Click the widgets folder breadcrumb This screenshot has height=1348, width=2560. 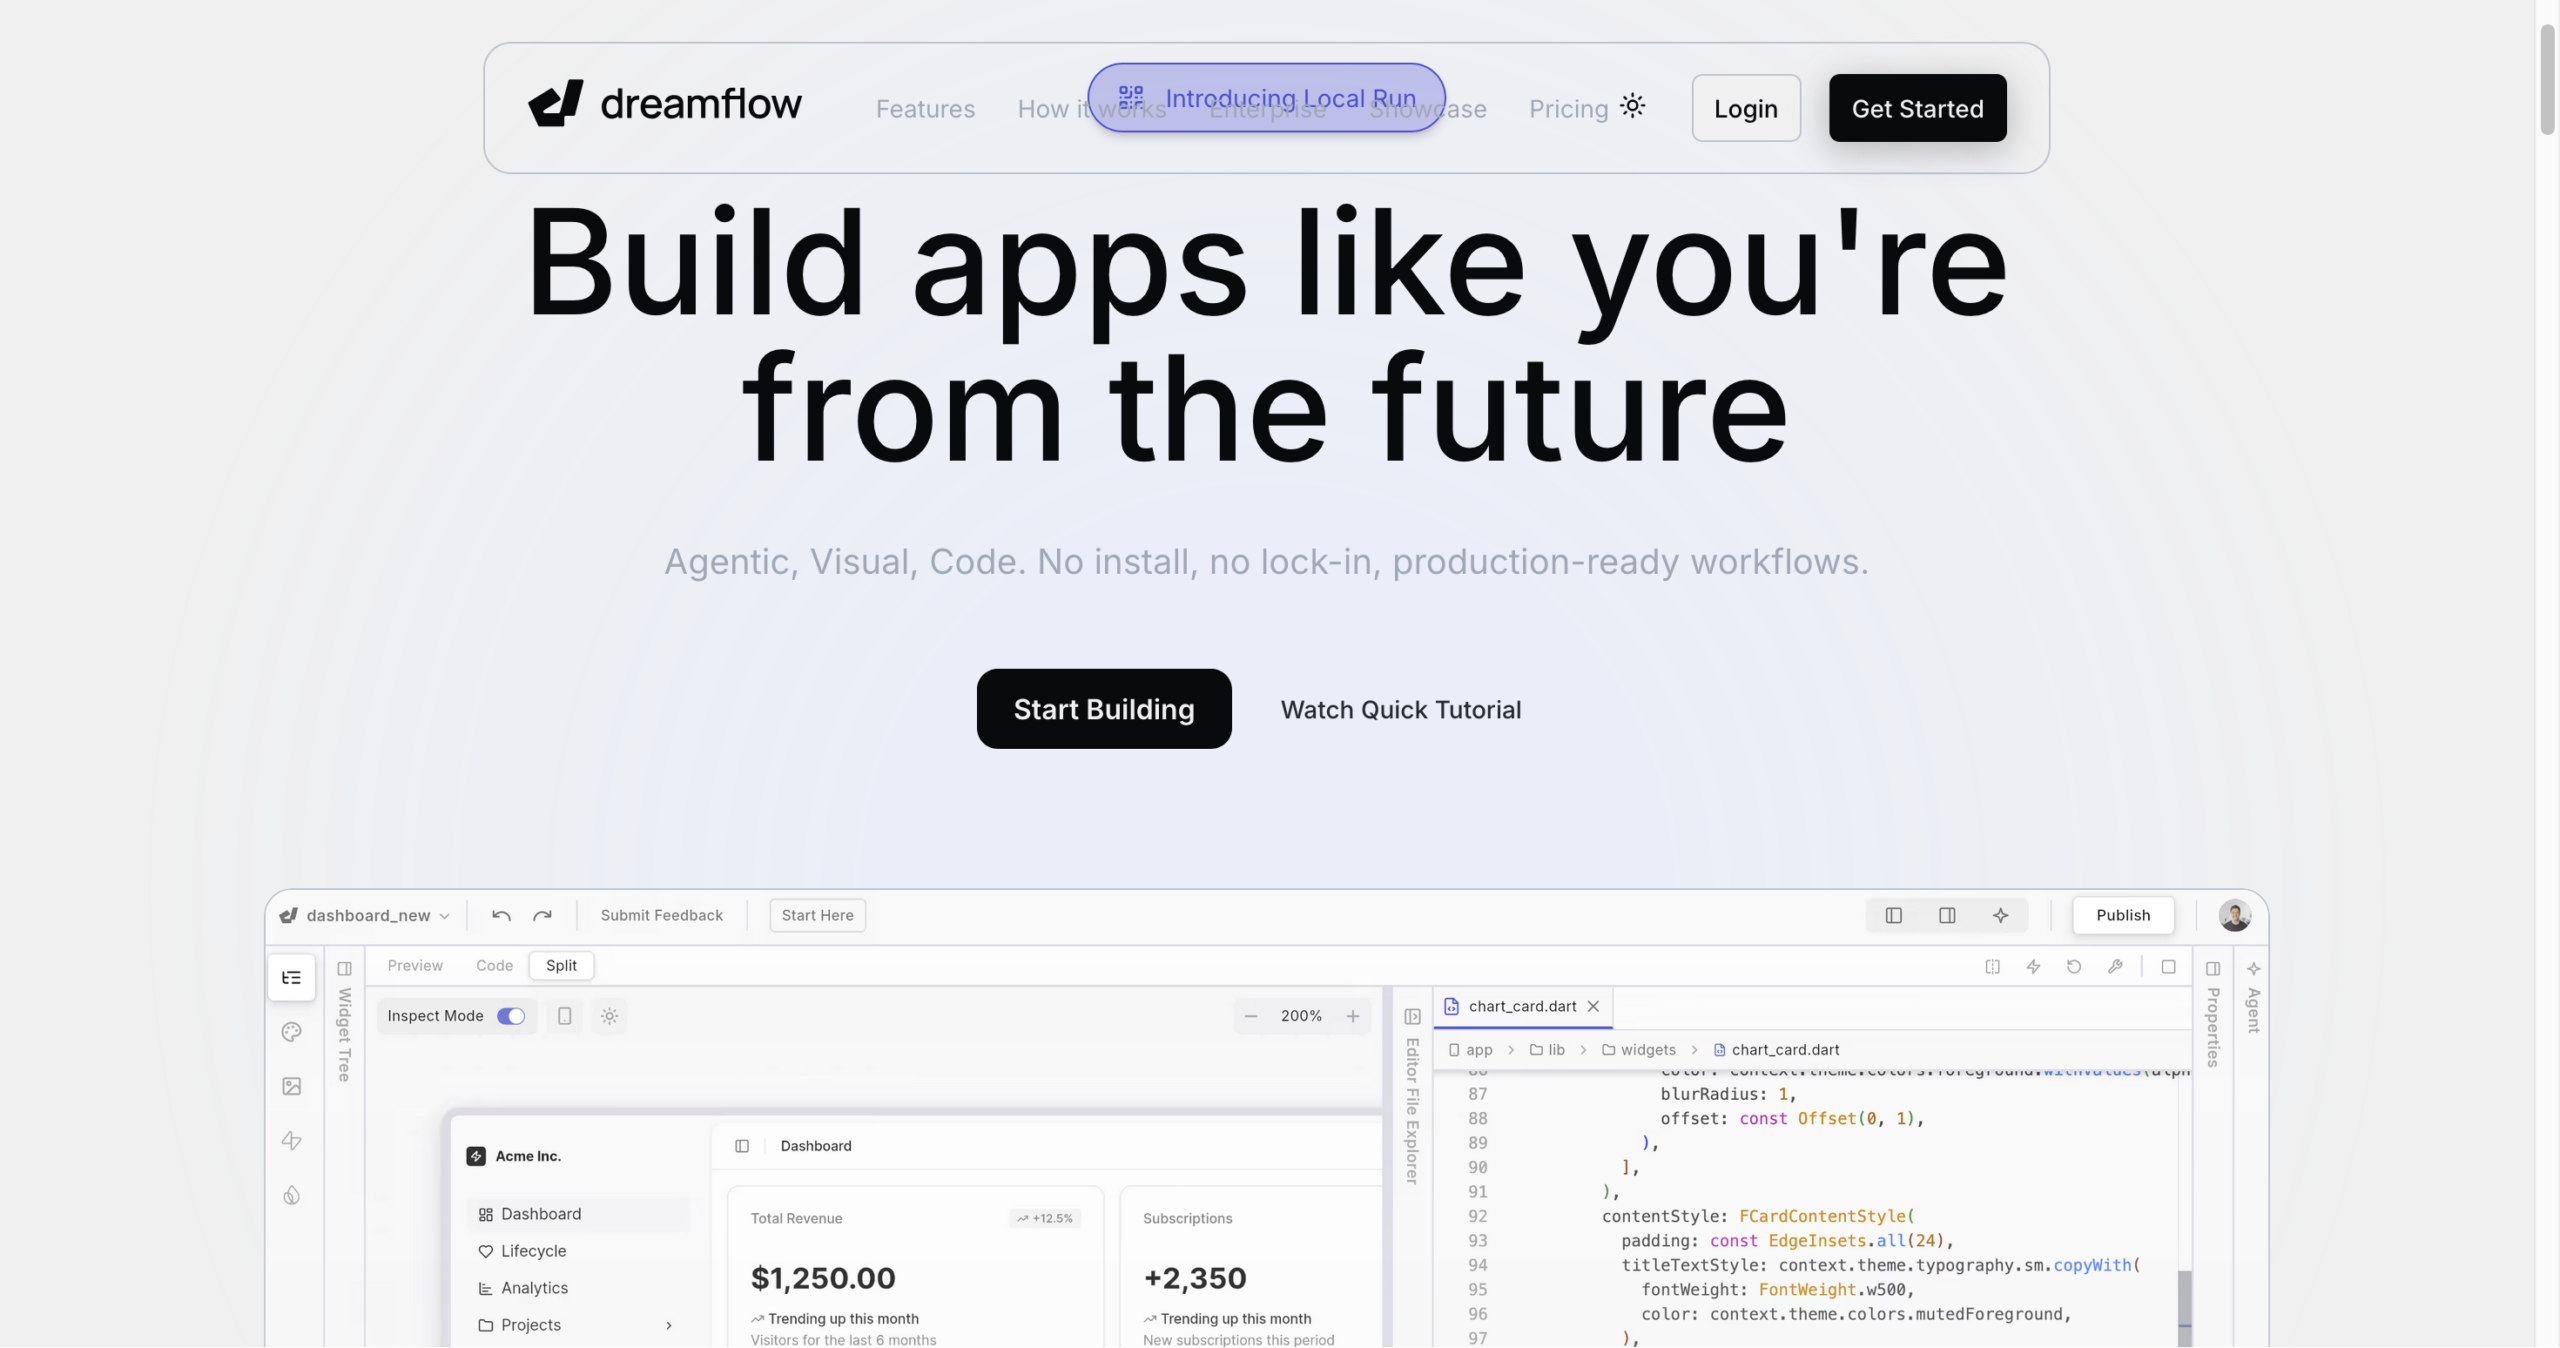click(x=1638, y=1050)
